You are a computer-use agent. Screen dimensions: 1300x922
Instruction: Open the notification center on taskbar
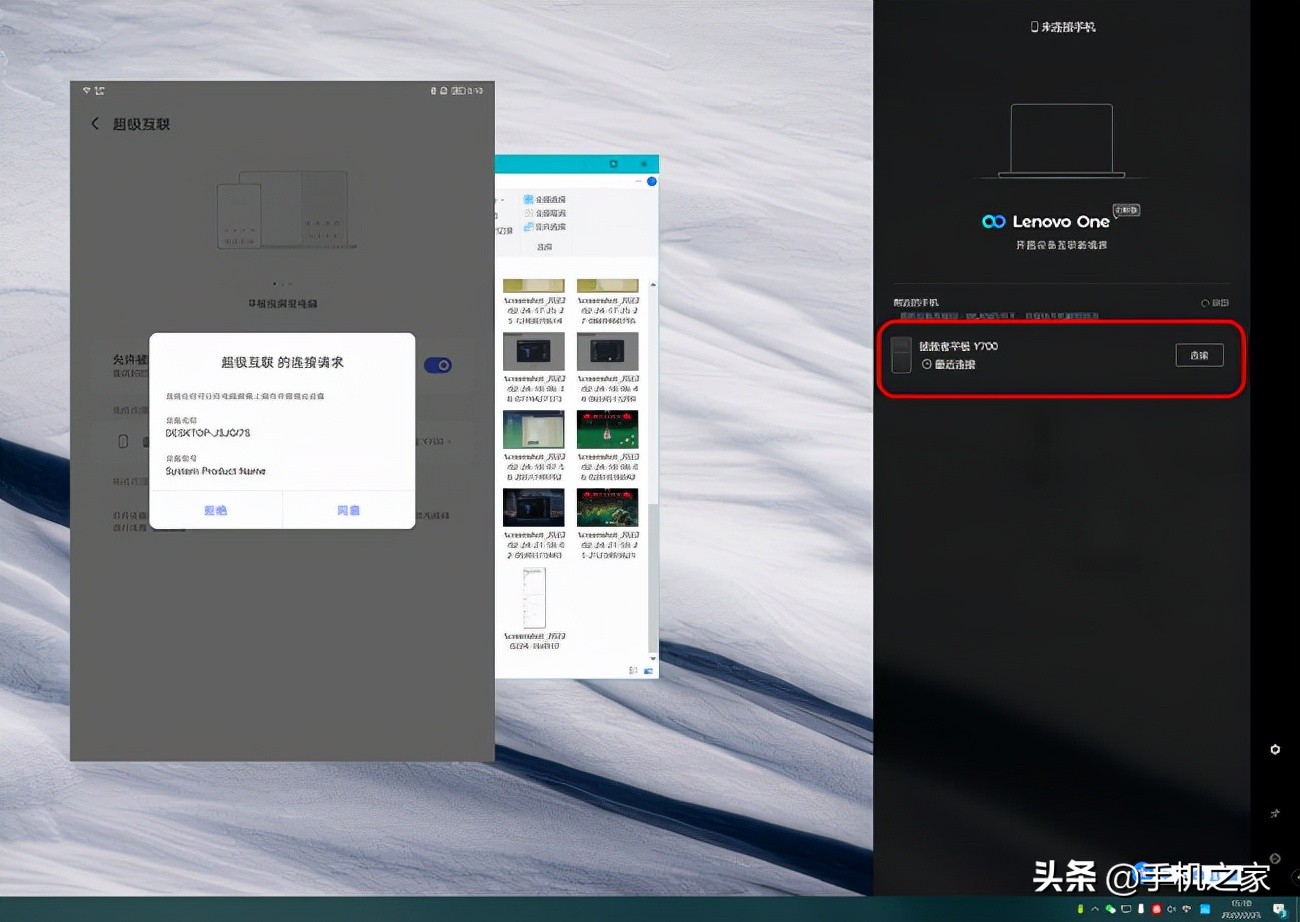pyautogui.click(x=1279, y=909)
